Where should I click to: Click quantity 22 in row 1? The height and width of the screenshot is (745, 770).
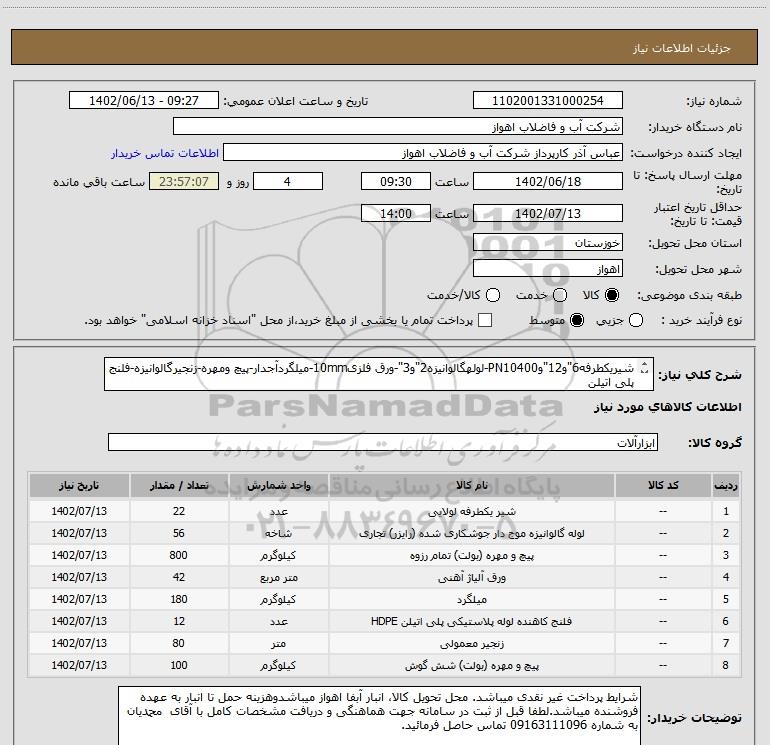[x=179, y=511]
